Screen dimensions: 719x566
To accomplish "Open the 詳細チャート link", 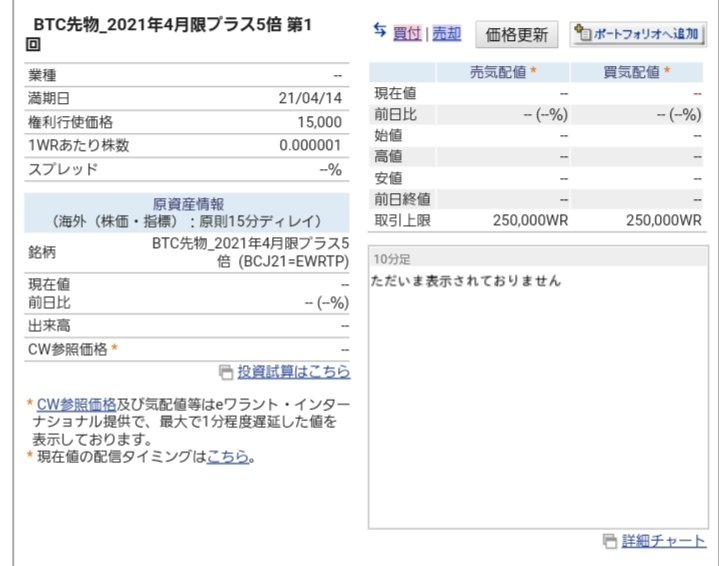I will [664, 541].
